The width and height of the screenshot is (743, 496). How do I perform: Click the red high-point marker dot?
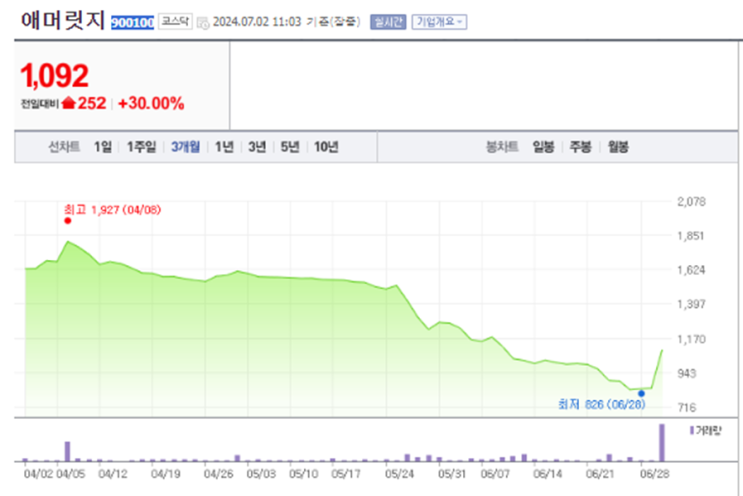(x=68, y=220)
